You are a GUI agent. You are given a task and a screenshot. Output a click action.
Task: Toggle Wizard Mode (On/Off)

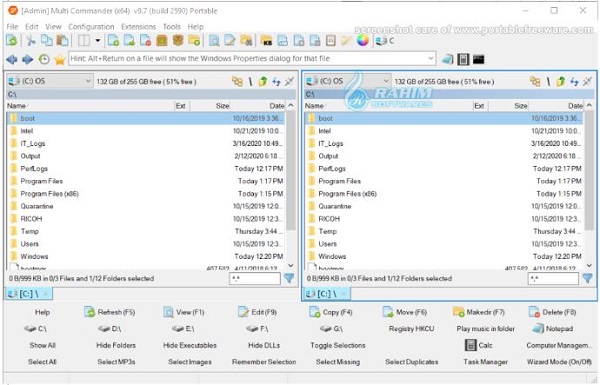pyautogui.click(x=559, y=362)
